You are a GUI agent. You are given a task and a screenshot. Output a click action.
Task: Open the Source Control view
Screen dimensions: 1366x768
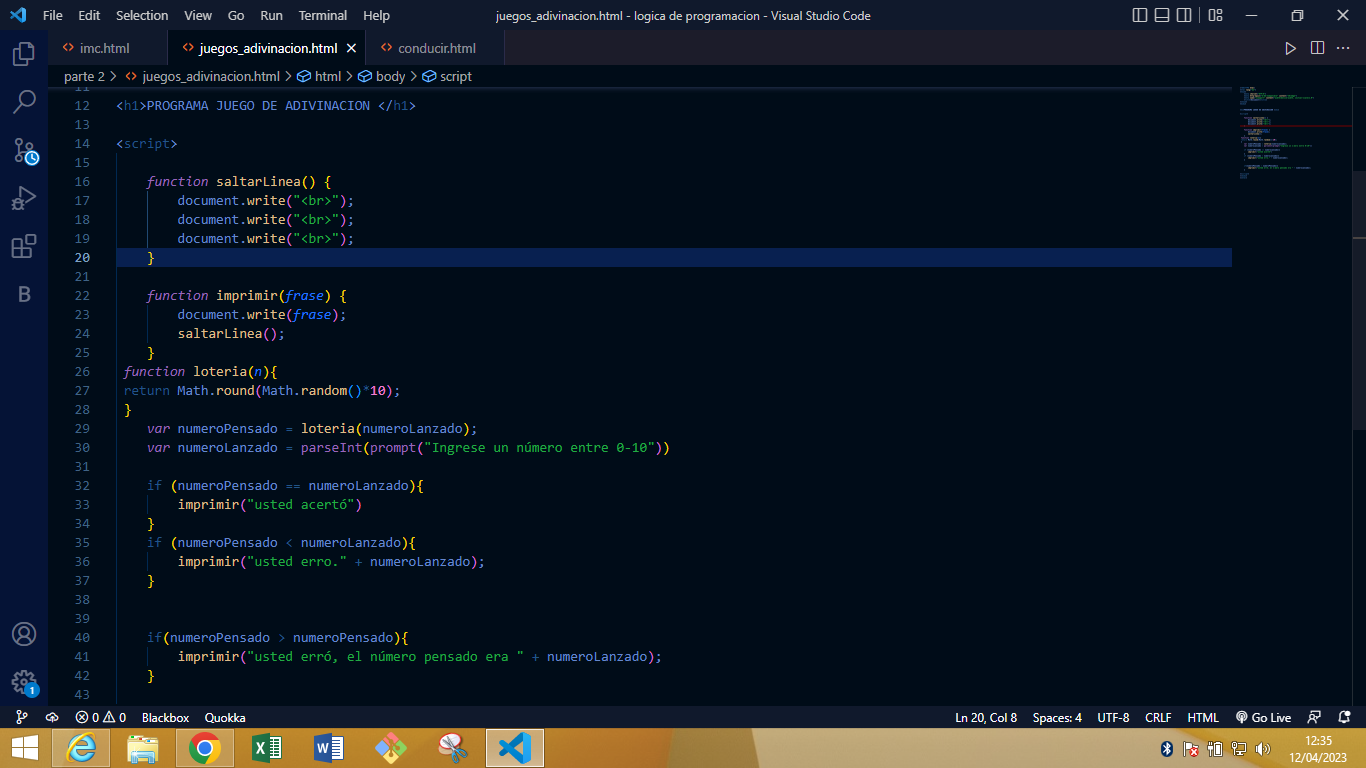24,151
